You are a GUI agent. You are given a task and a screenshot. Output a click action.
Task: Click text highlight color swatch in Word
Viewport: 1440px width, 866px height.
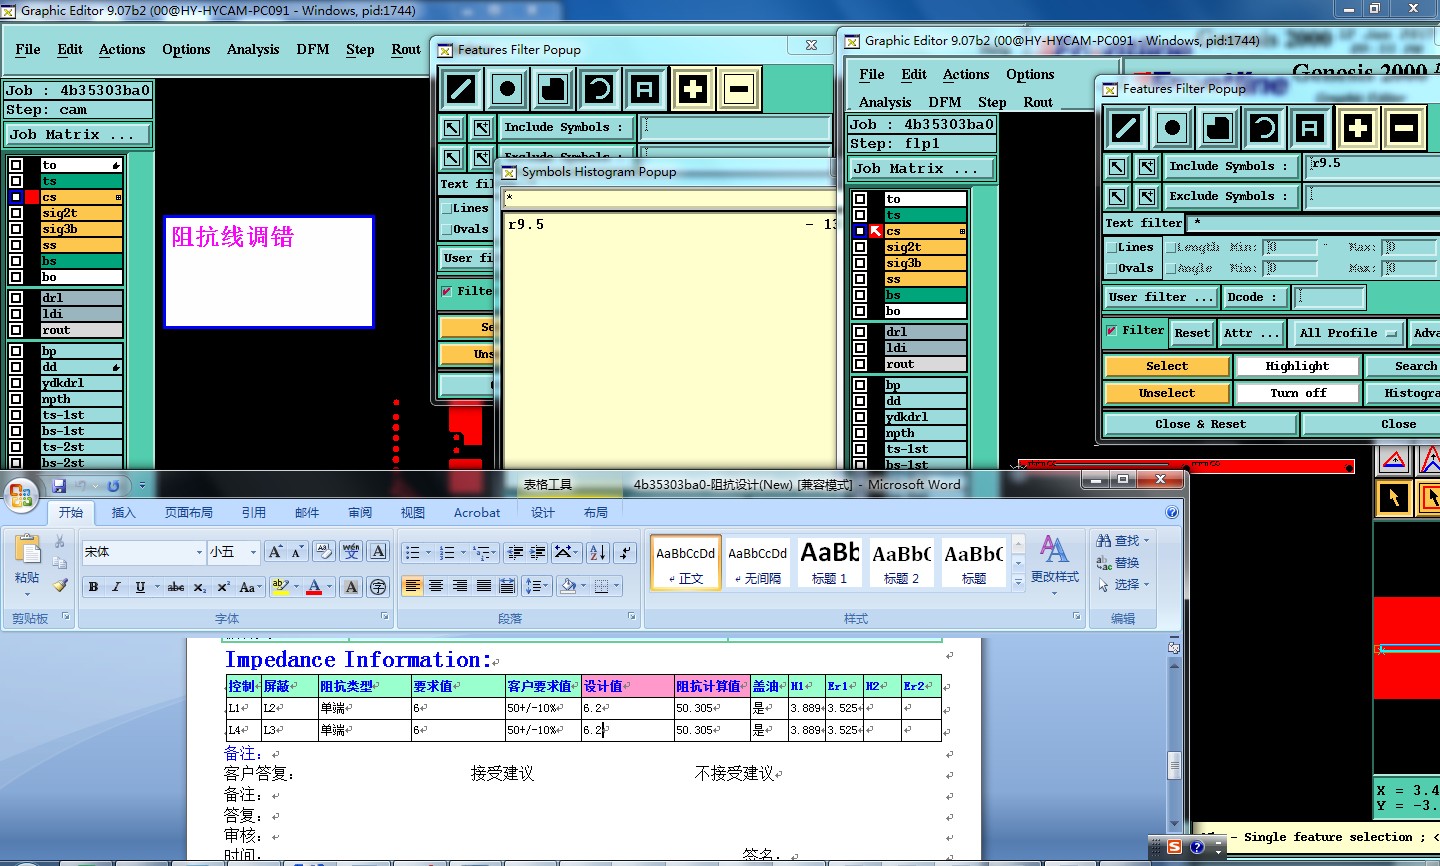[280, 587]
